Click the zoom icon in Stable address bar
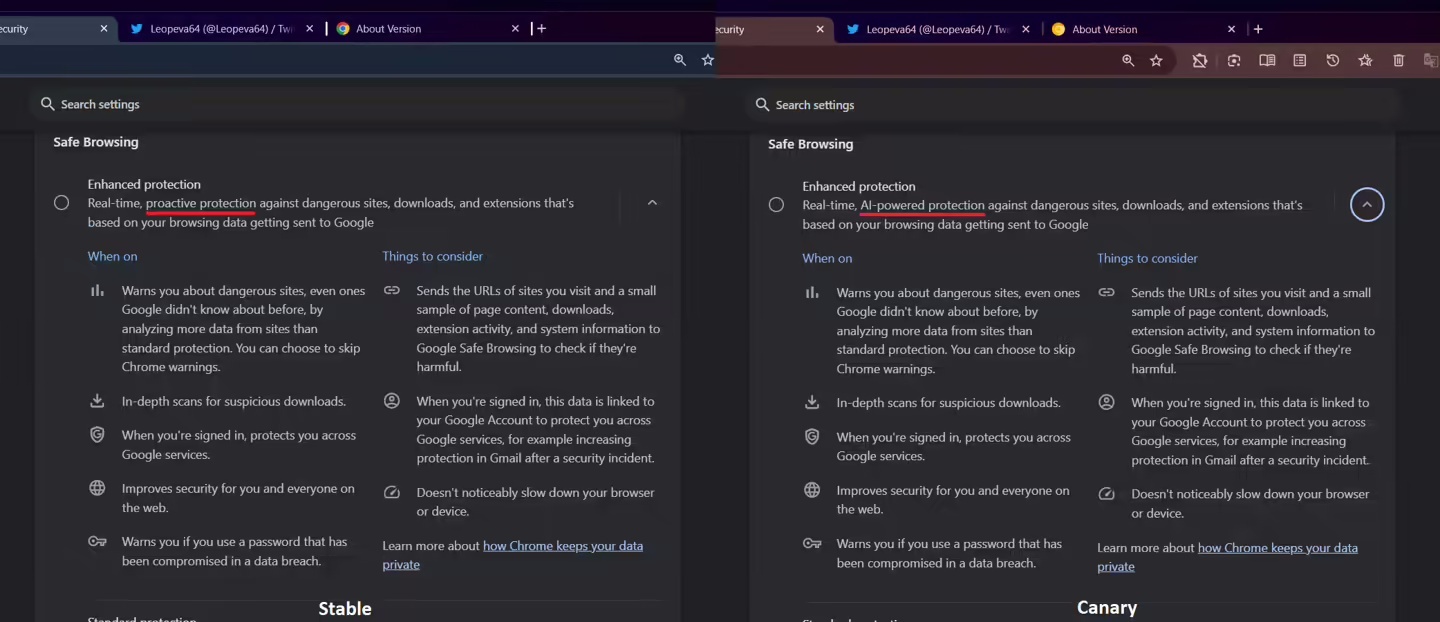This screenshot has width=1440, height=622. click(680, 60)
